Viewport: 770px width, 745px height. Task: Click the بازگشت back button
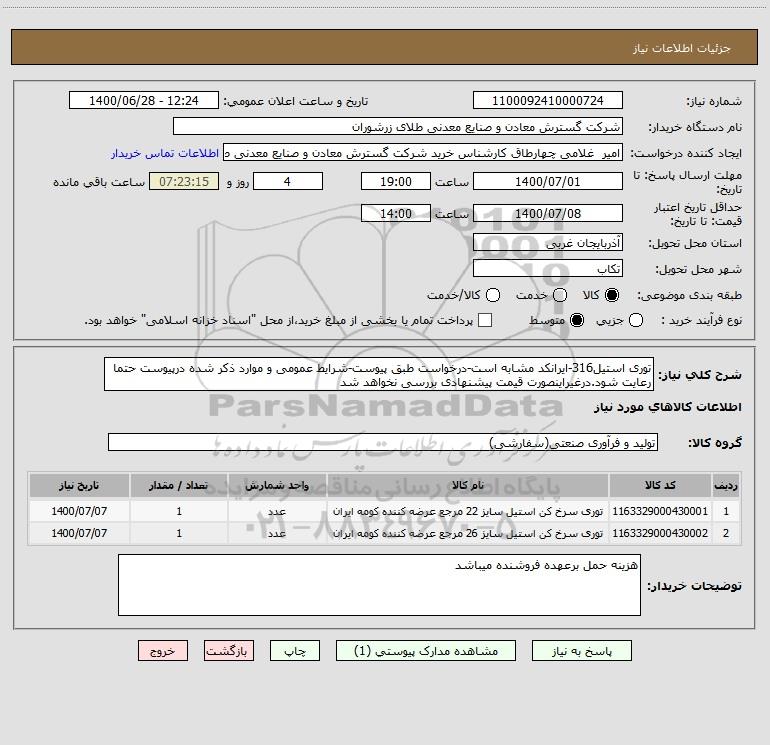(x=229, y=651)
